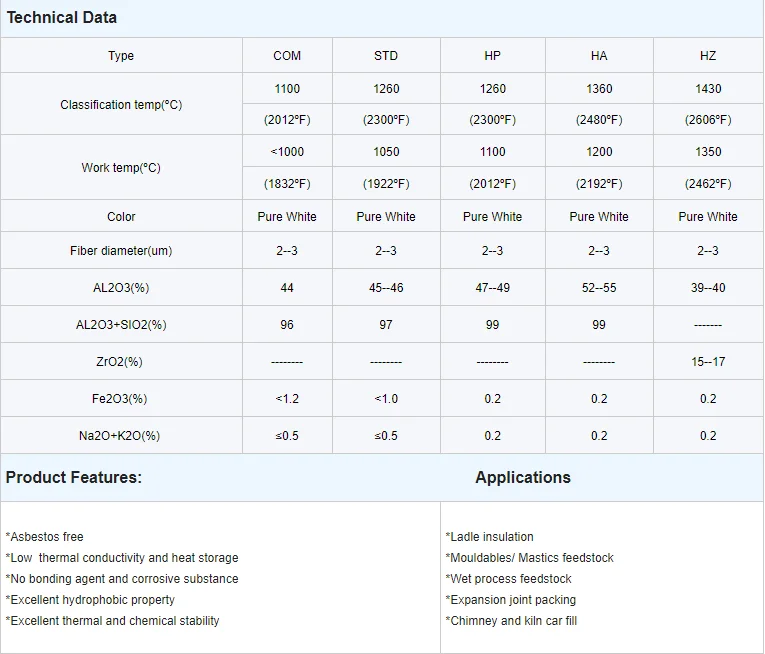
Task: Click the Product Features heading
Action: (74, 478)
